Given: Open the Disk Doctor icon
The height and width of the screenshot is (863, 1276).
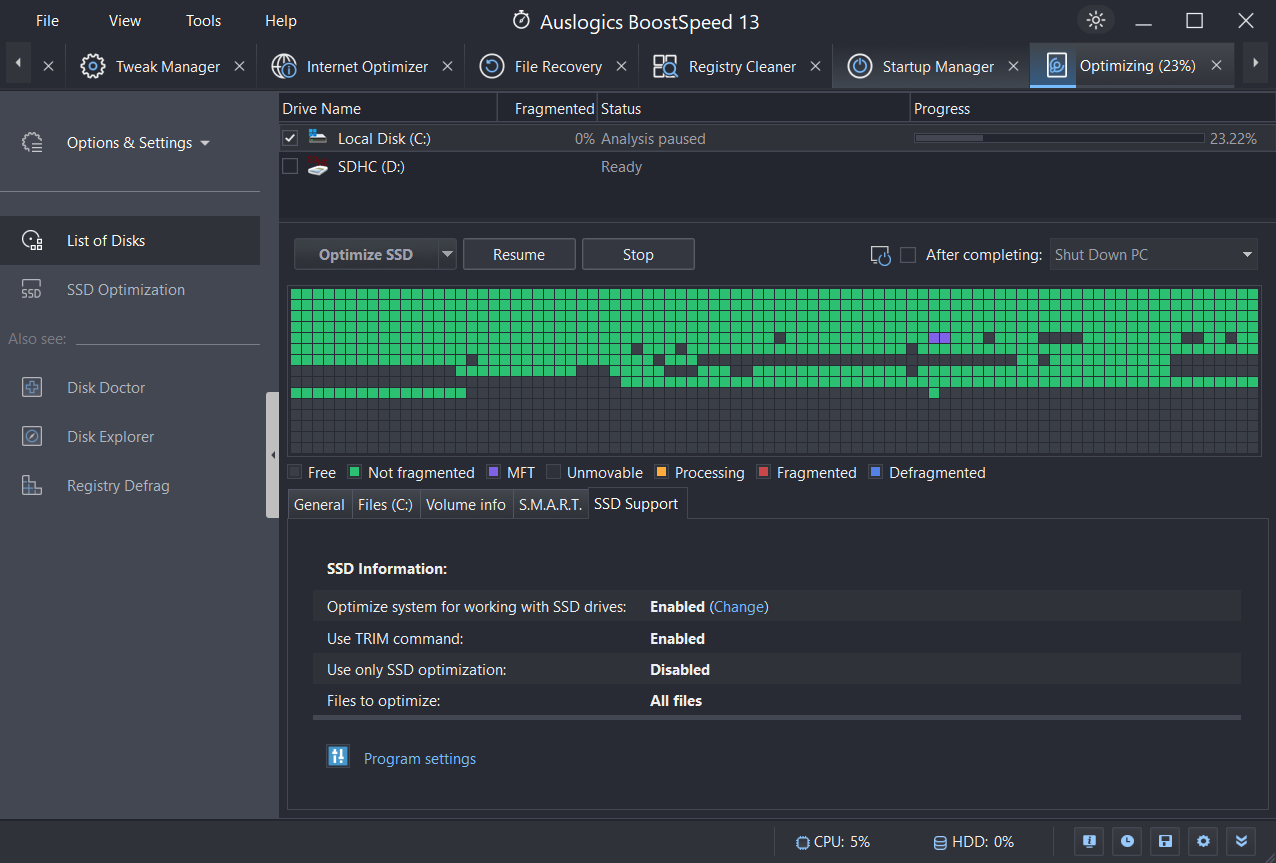Looking at the screenshot, I should 32,388.
